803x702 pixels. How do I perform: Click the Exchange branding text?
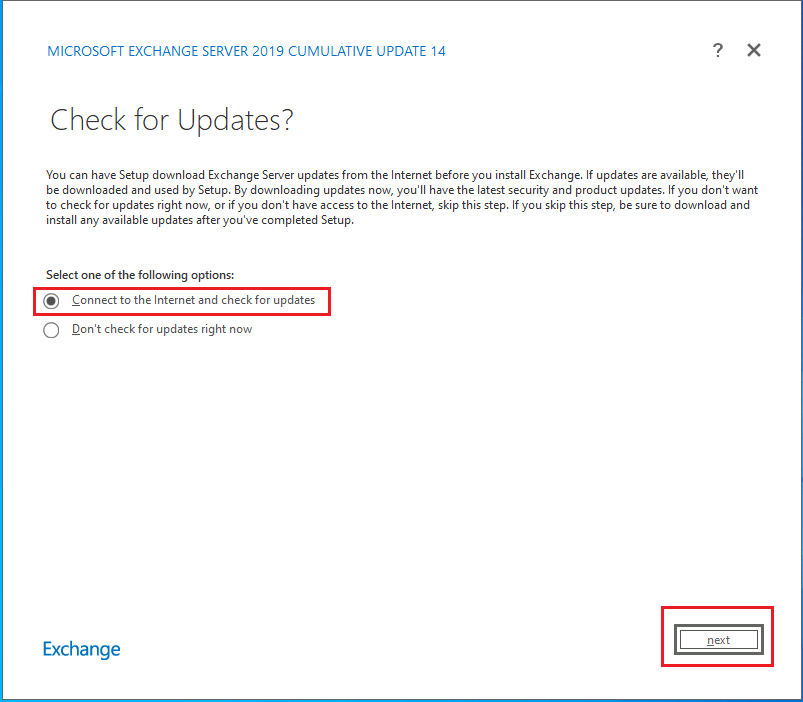click(81, 649)
